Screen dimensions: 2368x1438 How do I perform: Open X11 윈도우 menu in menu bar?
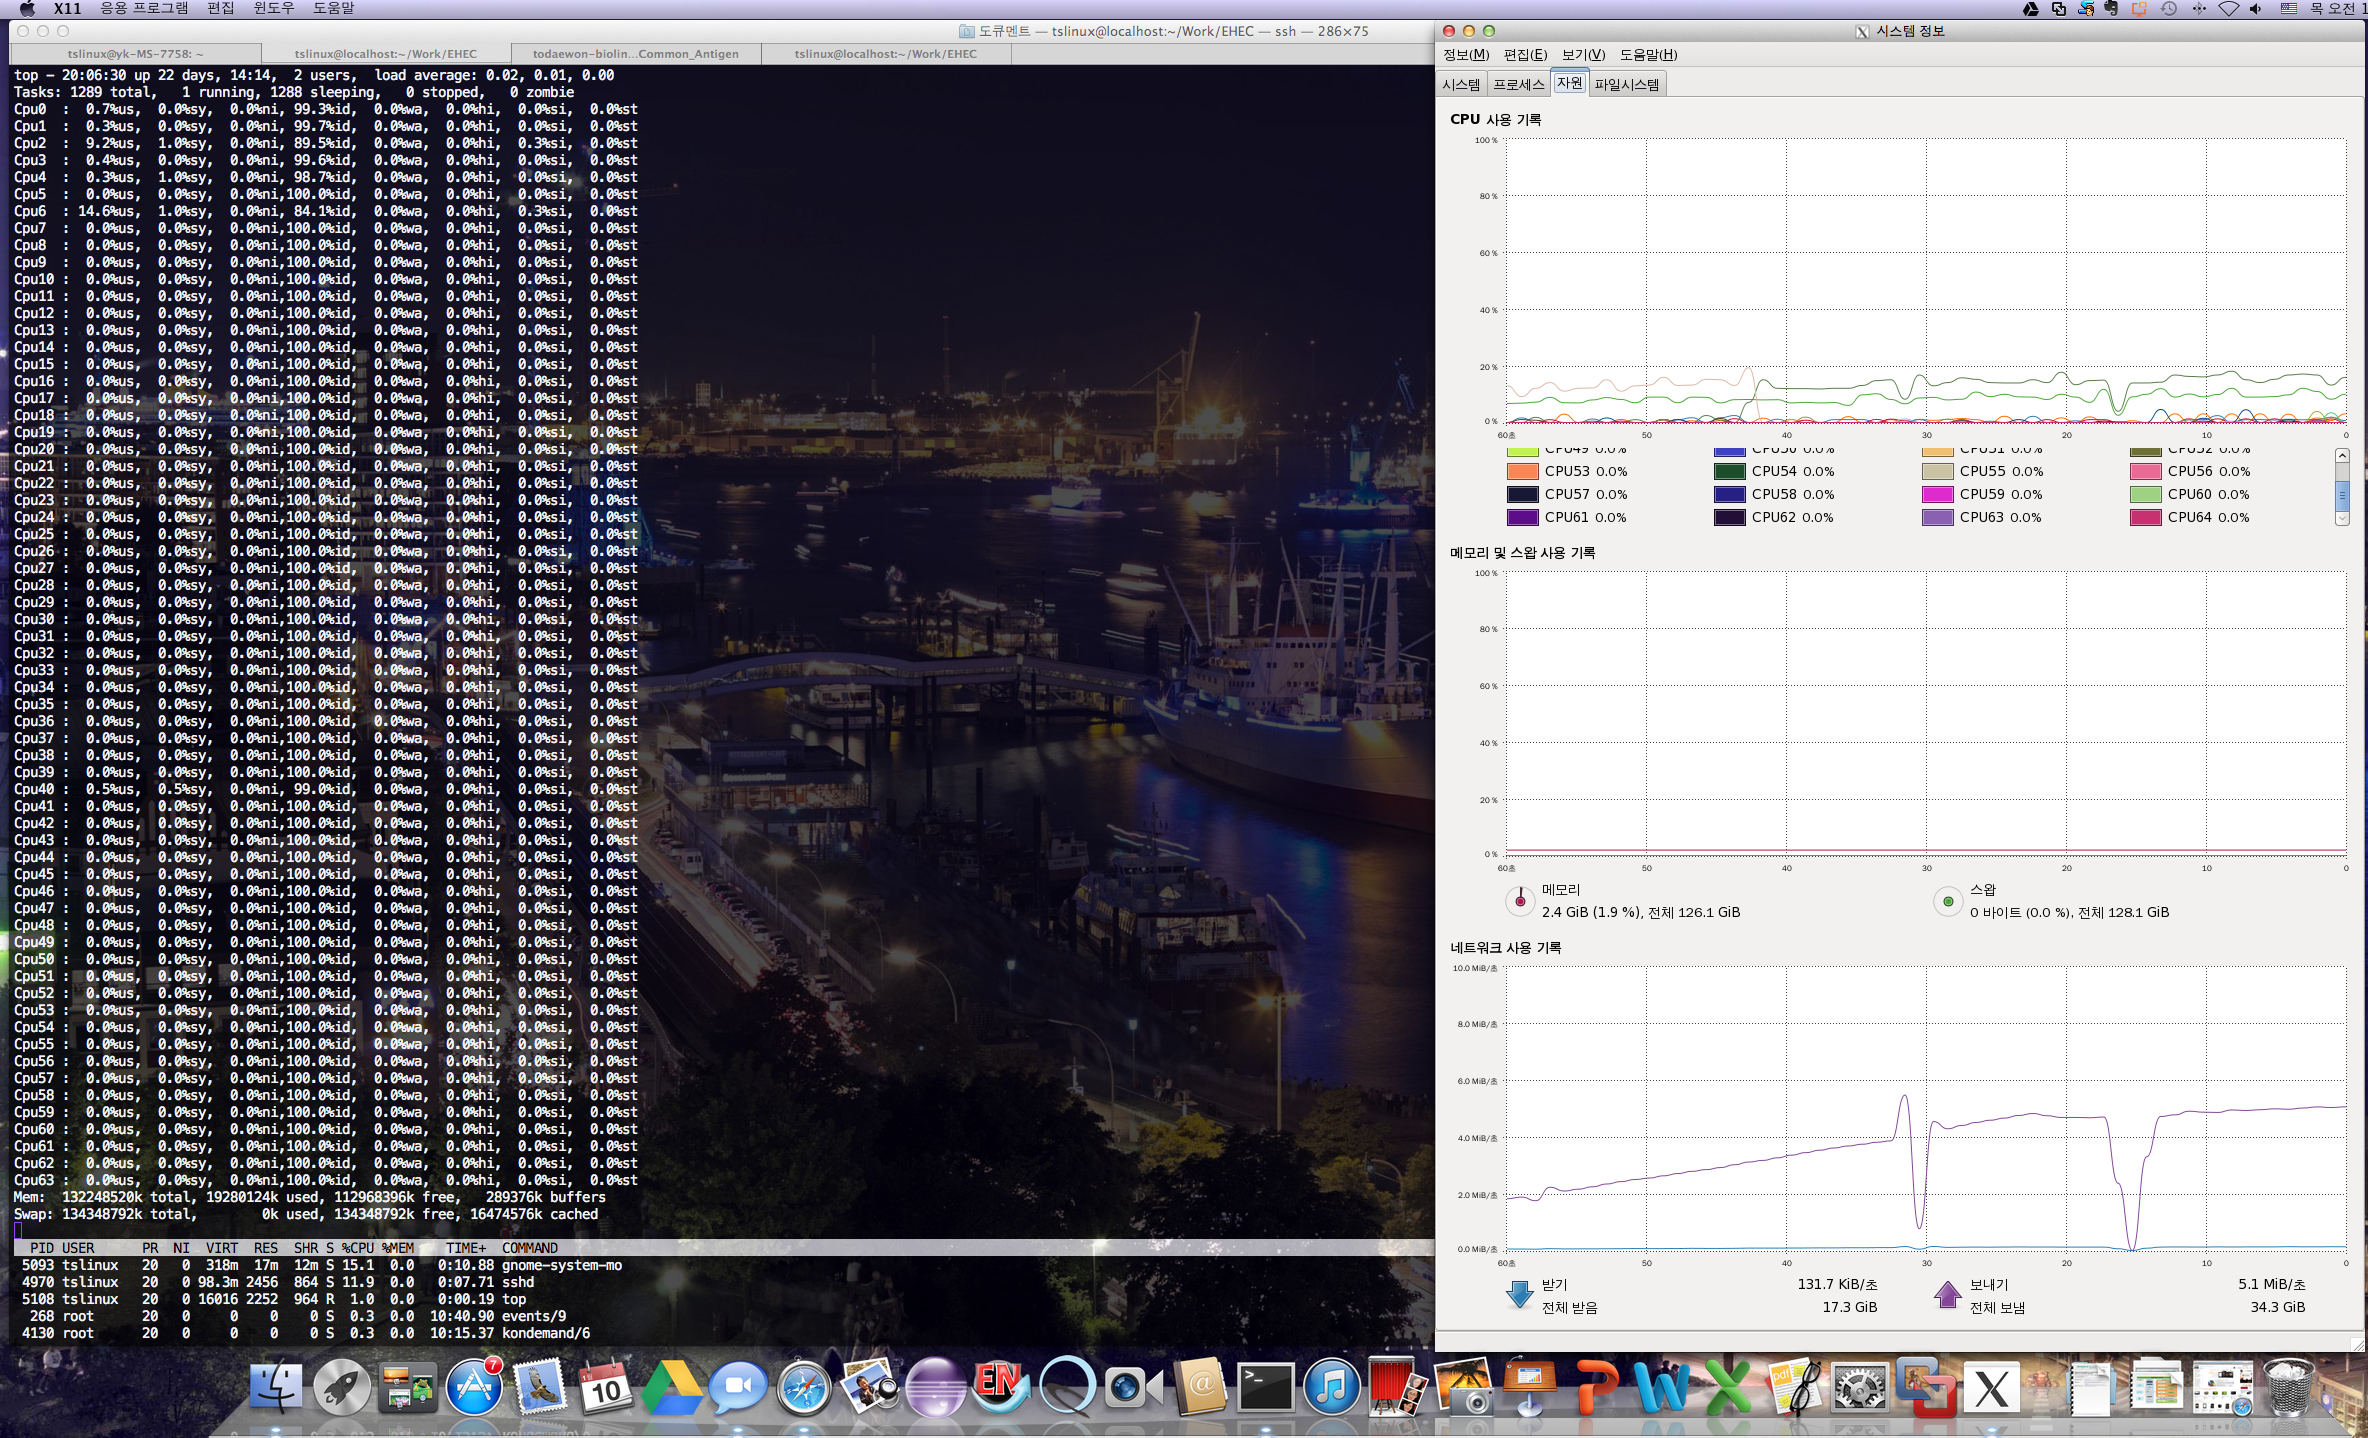(x=274, y=9)
